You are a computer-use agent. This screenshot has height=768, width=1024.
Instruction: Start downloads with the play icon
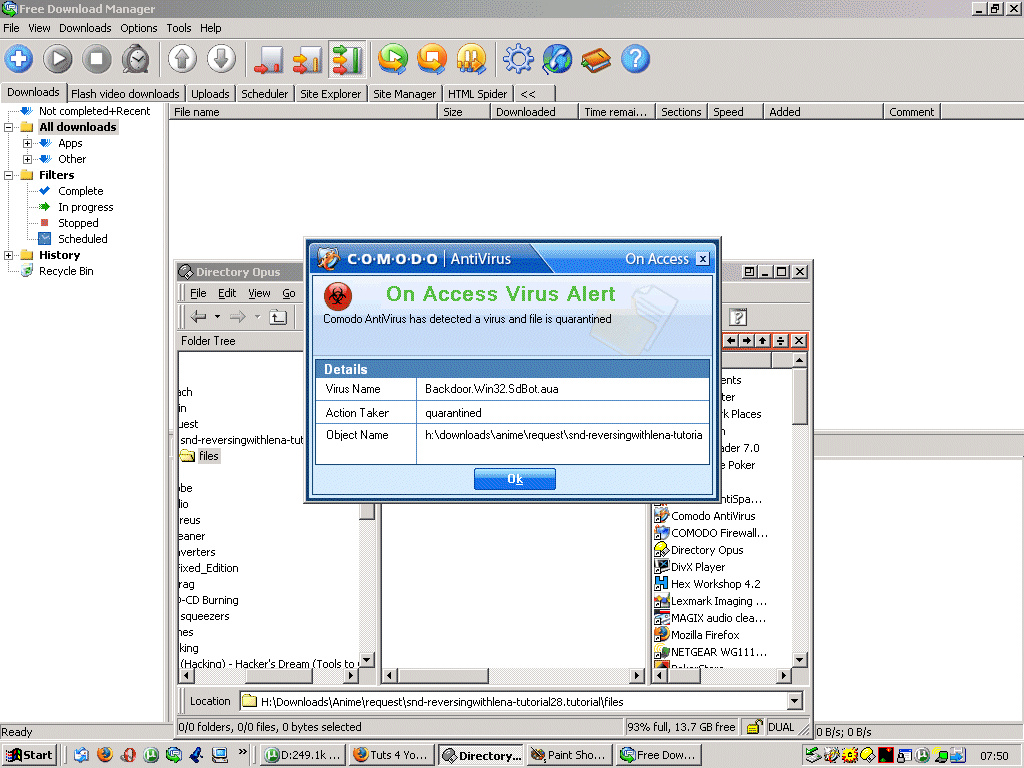click(x=58, y=59)
